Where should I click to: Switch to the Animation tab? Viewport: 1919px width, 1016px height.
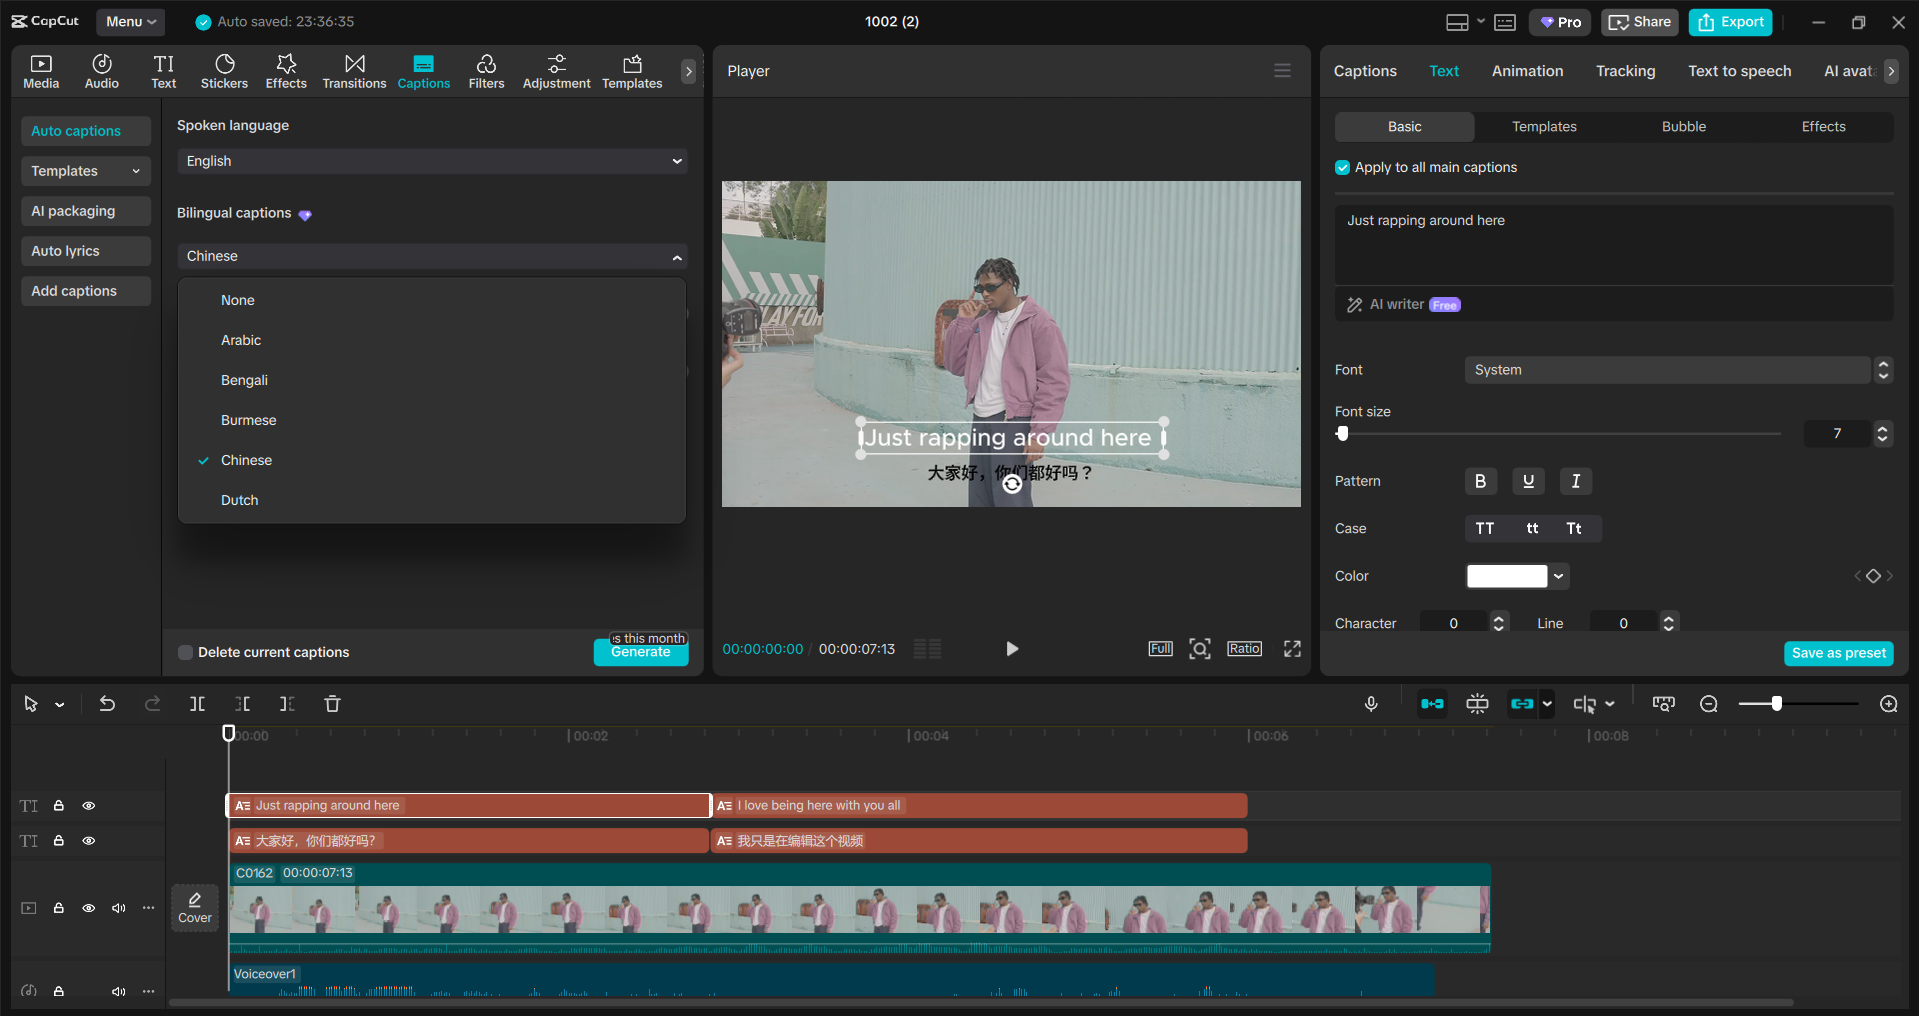(1526, 70)
